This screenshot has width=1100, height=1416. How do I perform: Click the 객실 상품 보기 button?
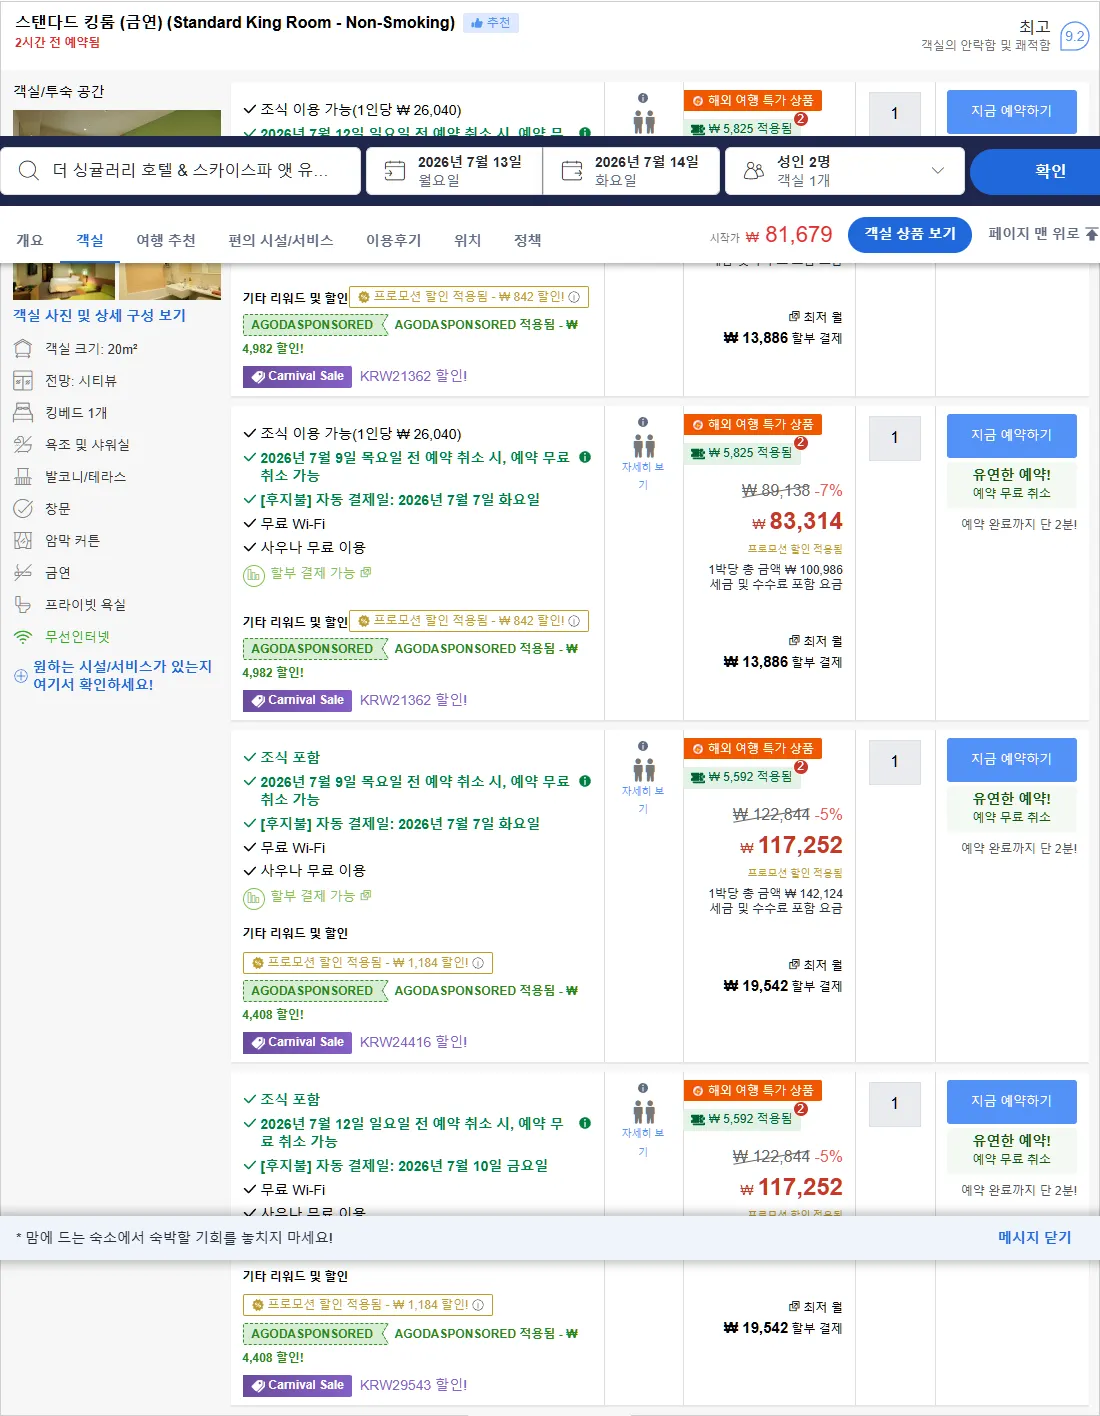click(x=910, y=234)
